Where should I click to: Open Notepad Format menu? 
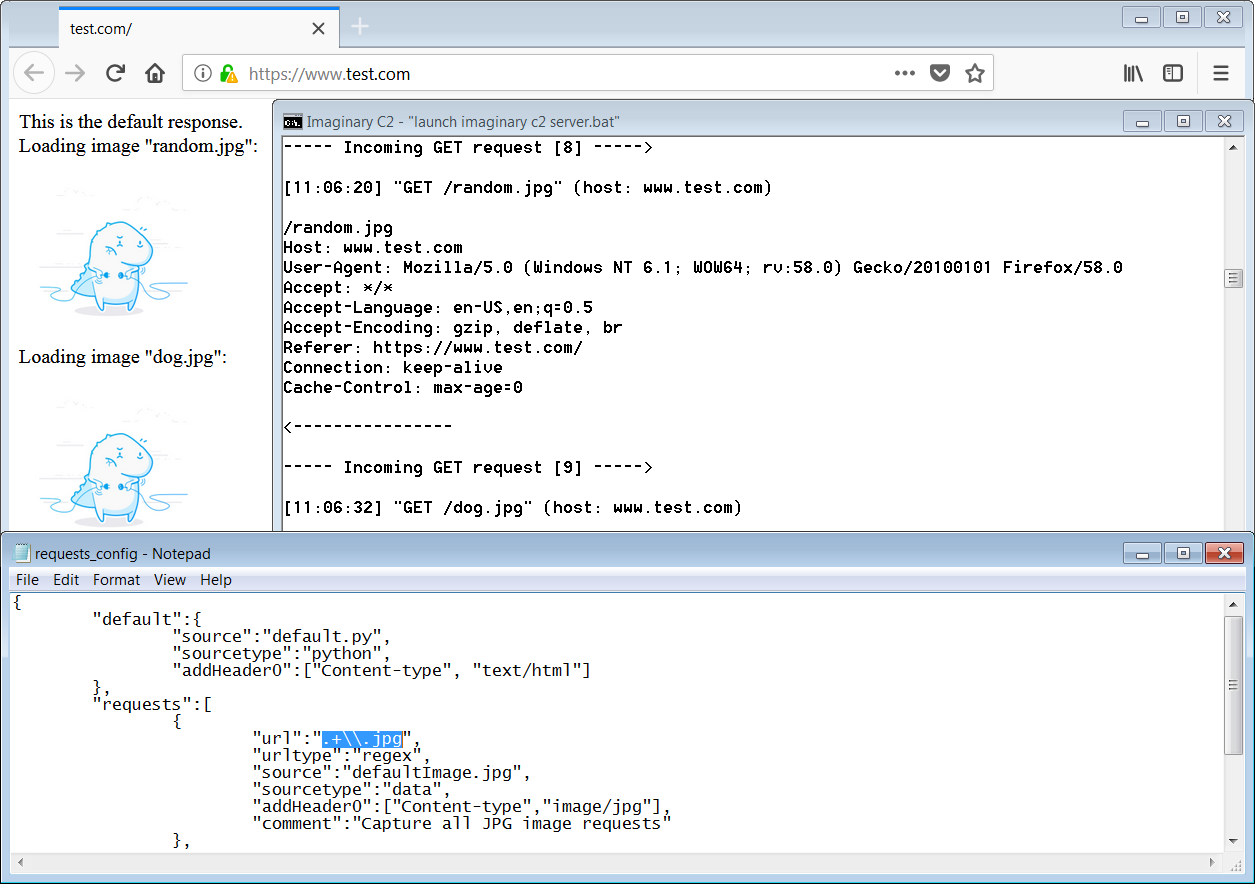tap(117, 580)
